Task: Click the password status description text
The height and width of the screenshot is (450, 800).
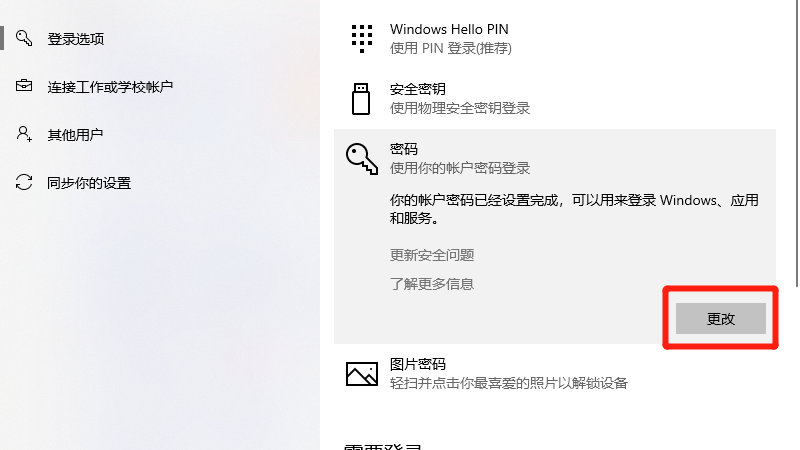Action: coord(574,208)
